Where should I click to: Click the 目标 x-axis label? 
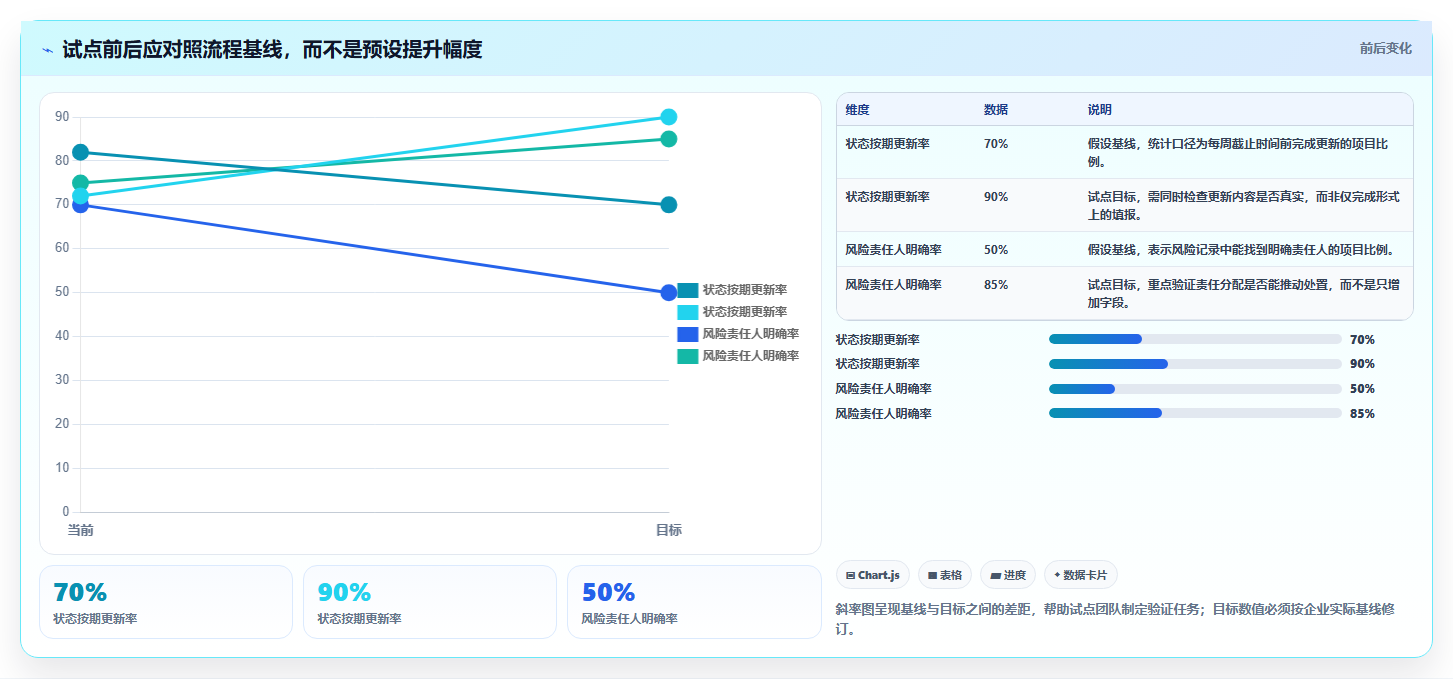(669, 530)
